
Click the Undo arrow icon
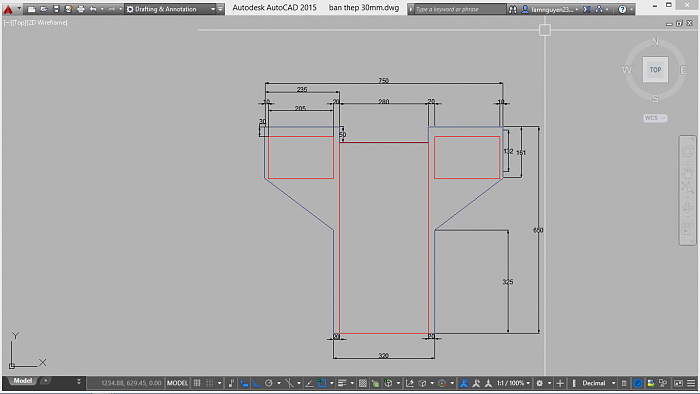[93, 9]
